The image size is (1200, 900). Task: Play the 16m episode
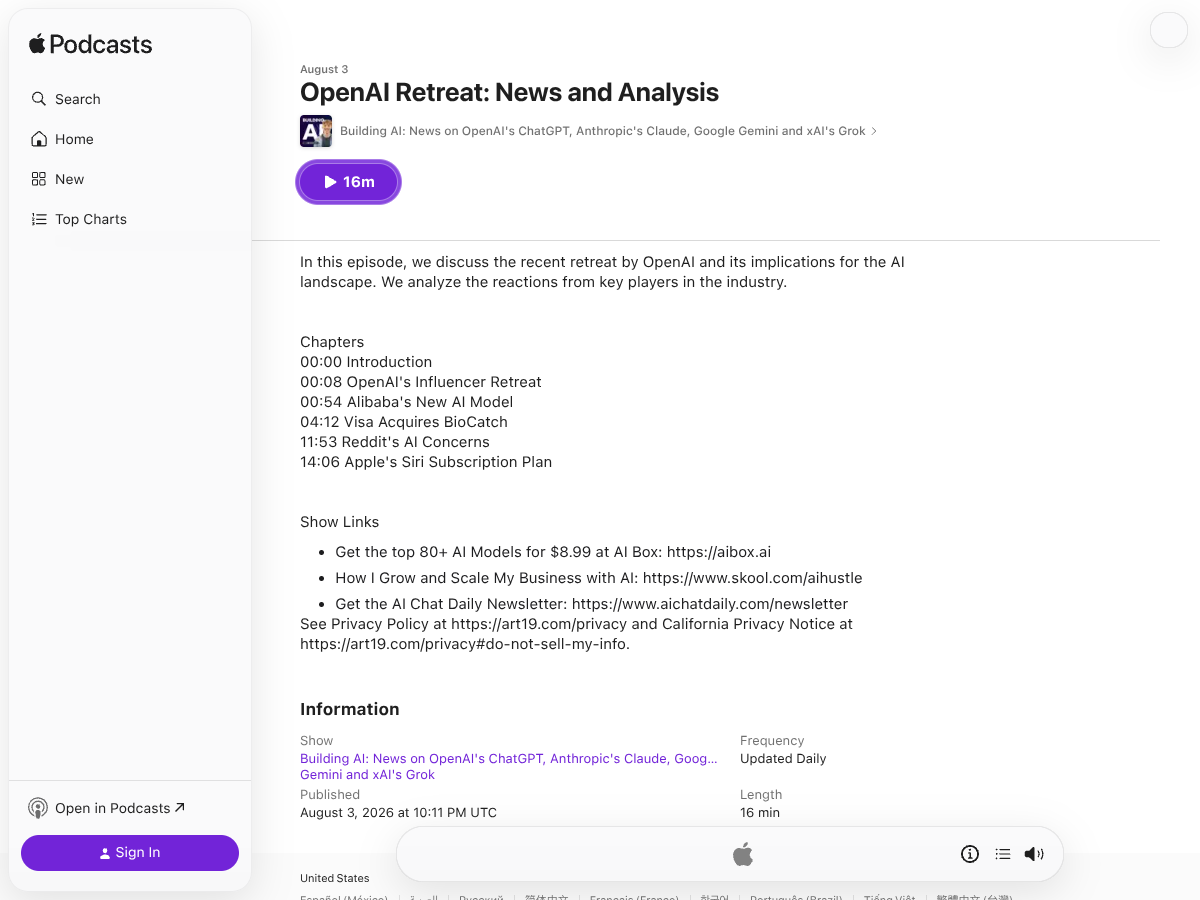coord(349,182)
